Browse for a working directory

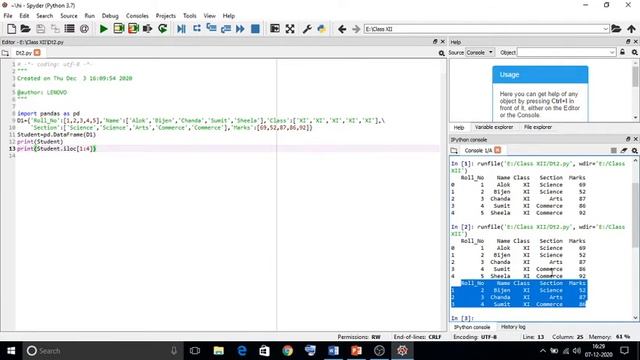tap(616, 29)
